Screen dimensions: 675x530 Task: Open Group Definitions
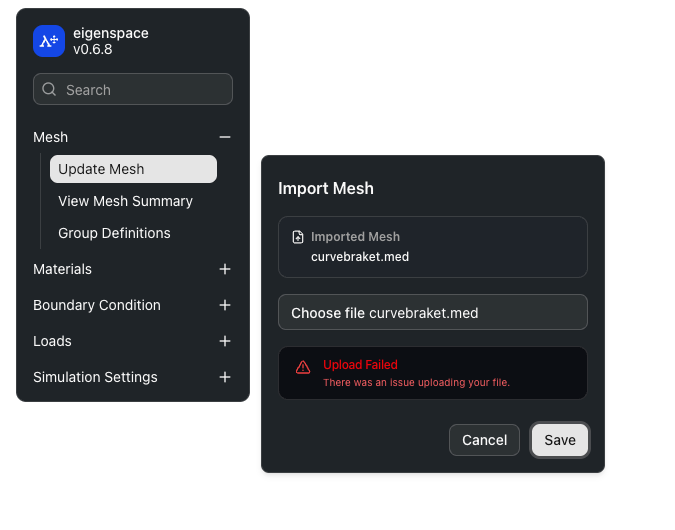pos(114,233)
